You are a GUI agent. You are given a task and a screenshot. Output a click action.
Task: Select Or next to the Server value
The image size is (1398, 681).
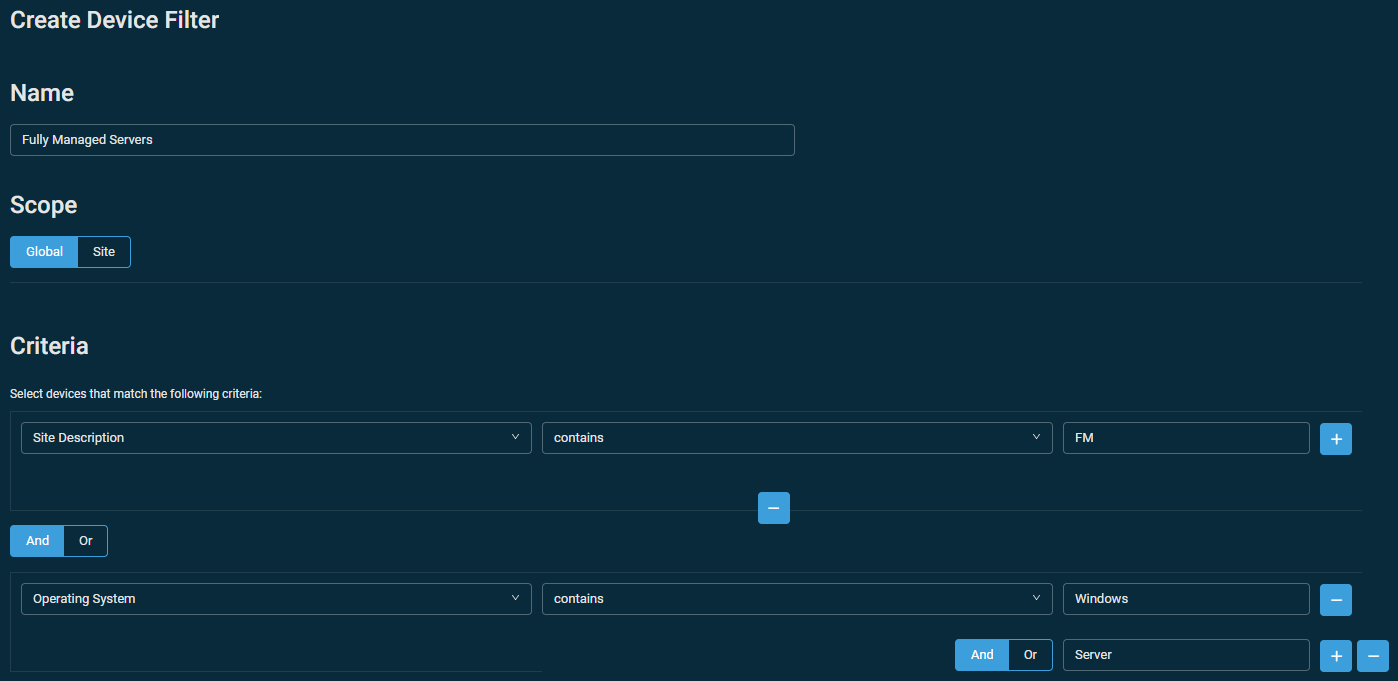point(1030,655)
